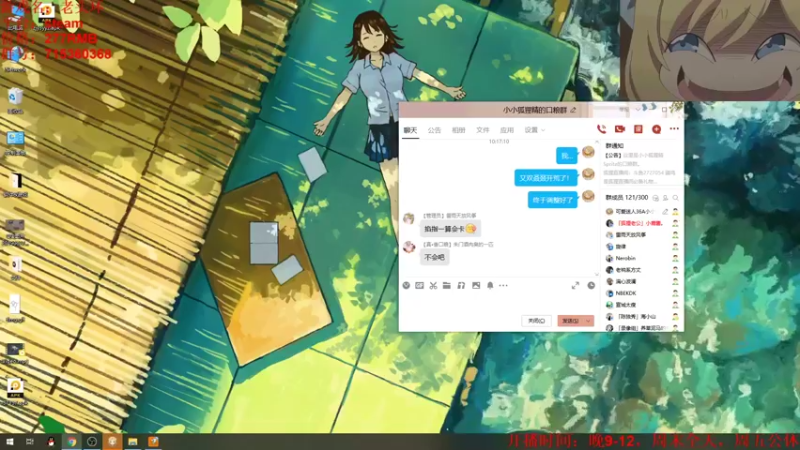Open the GIF sticker panel icon
The image size is (800, 450).
point(419,286)
